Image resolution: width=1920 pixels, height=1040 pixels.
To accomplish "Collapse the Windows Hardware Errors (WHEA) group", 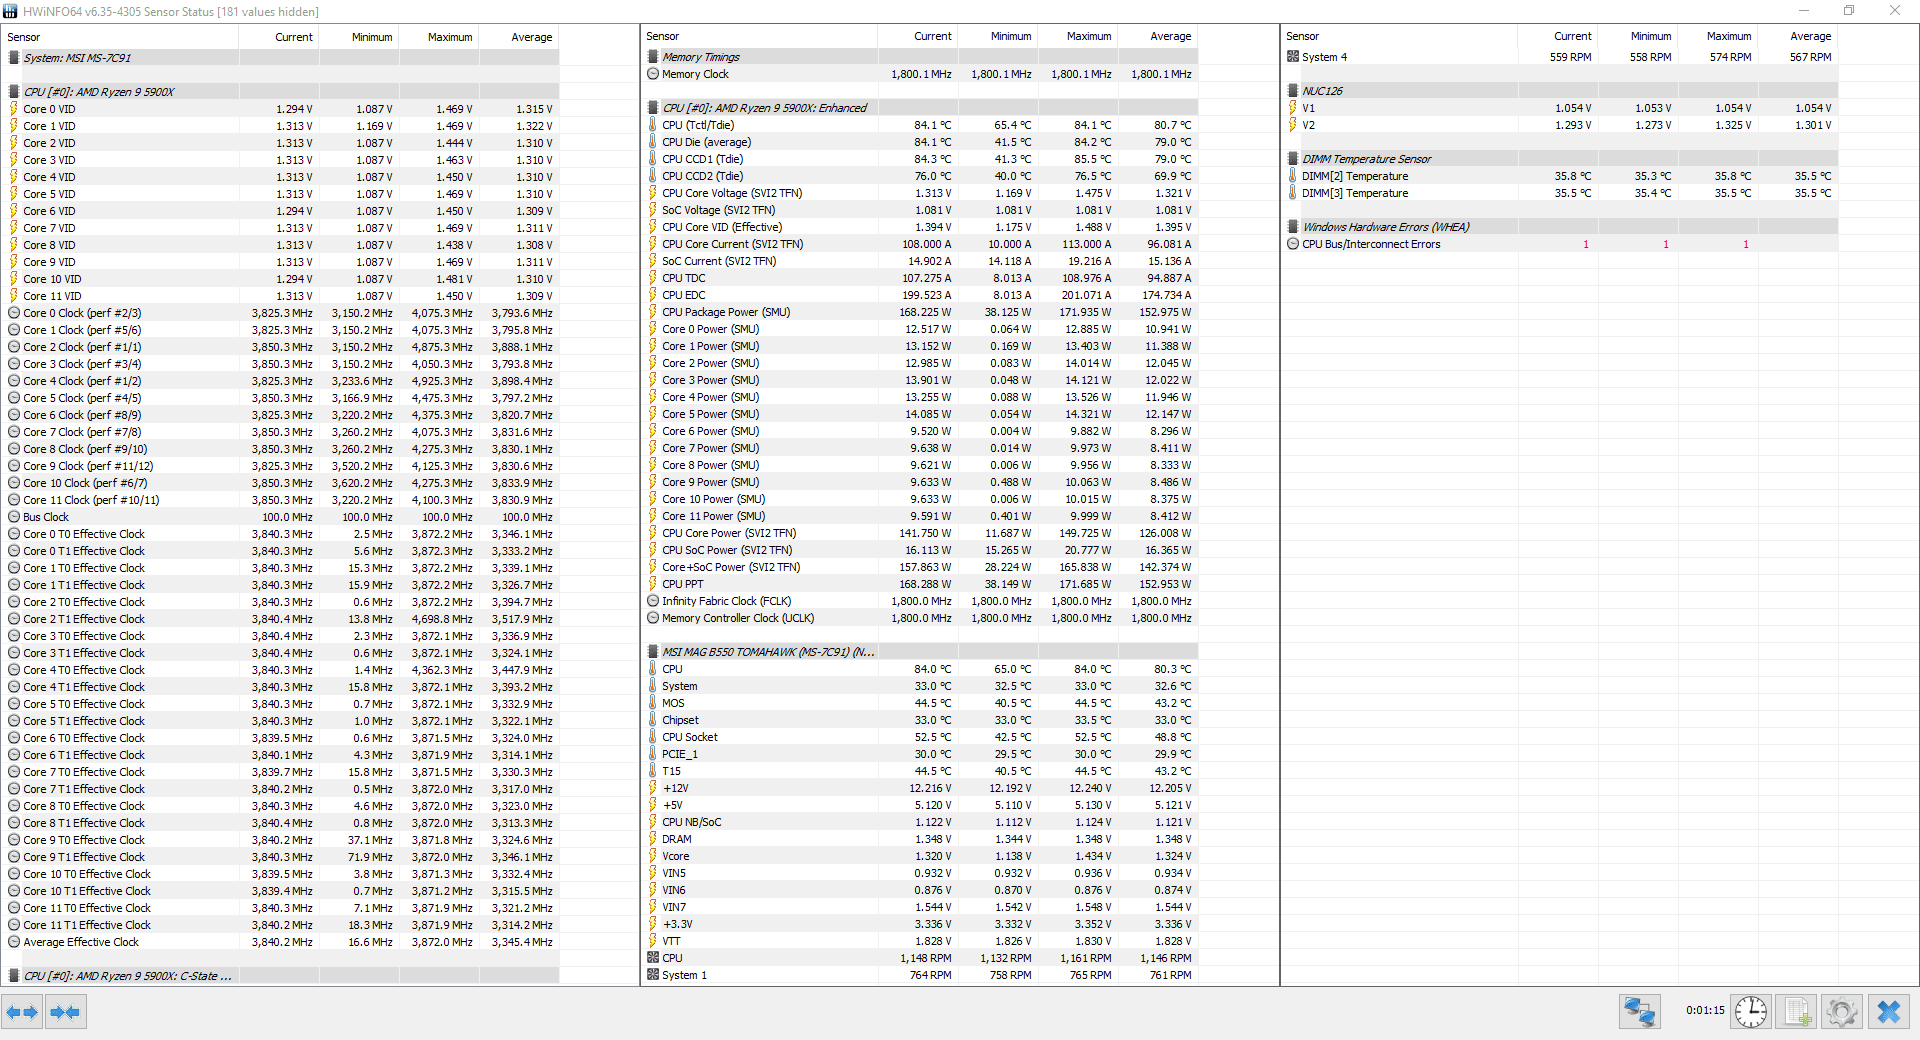I will (1293, 227).
